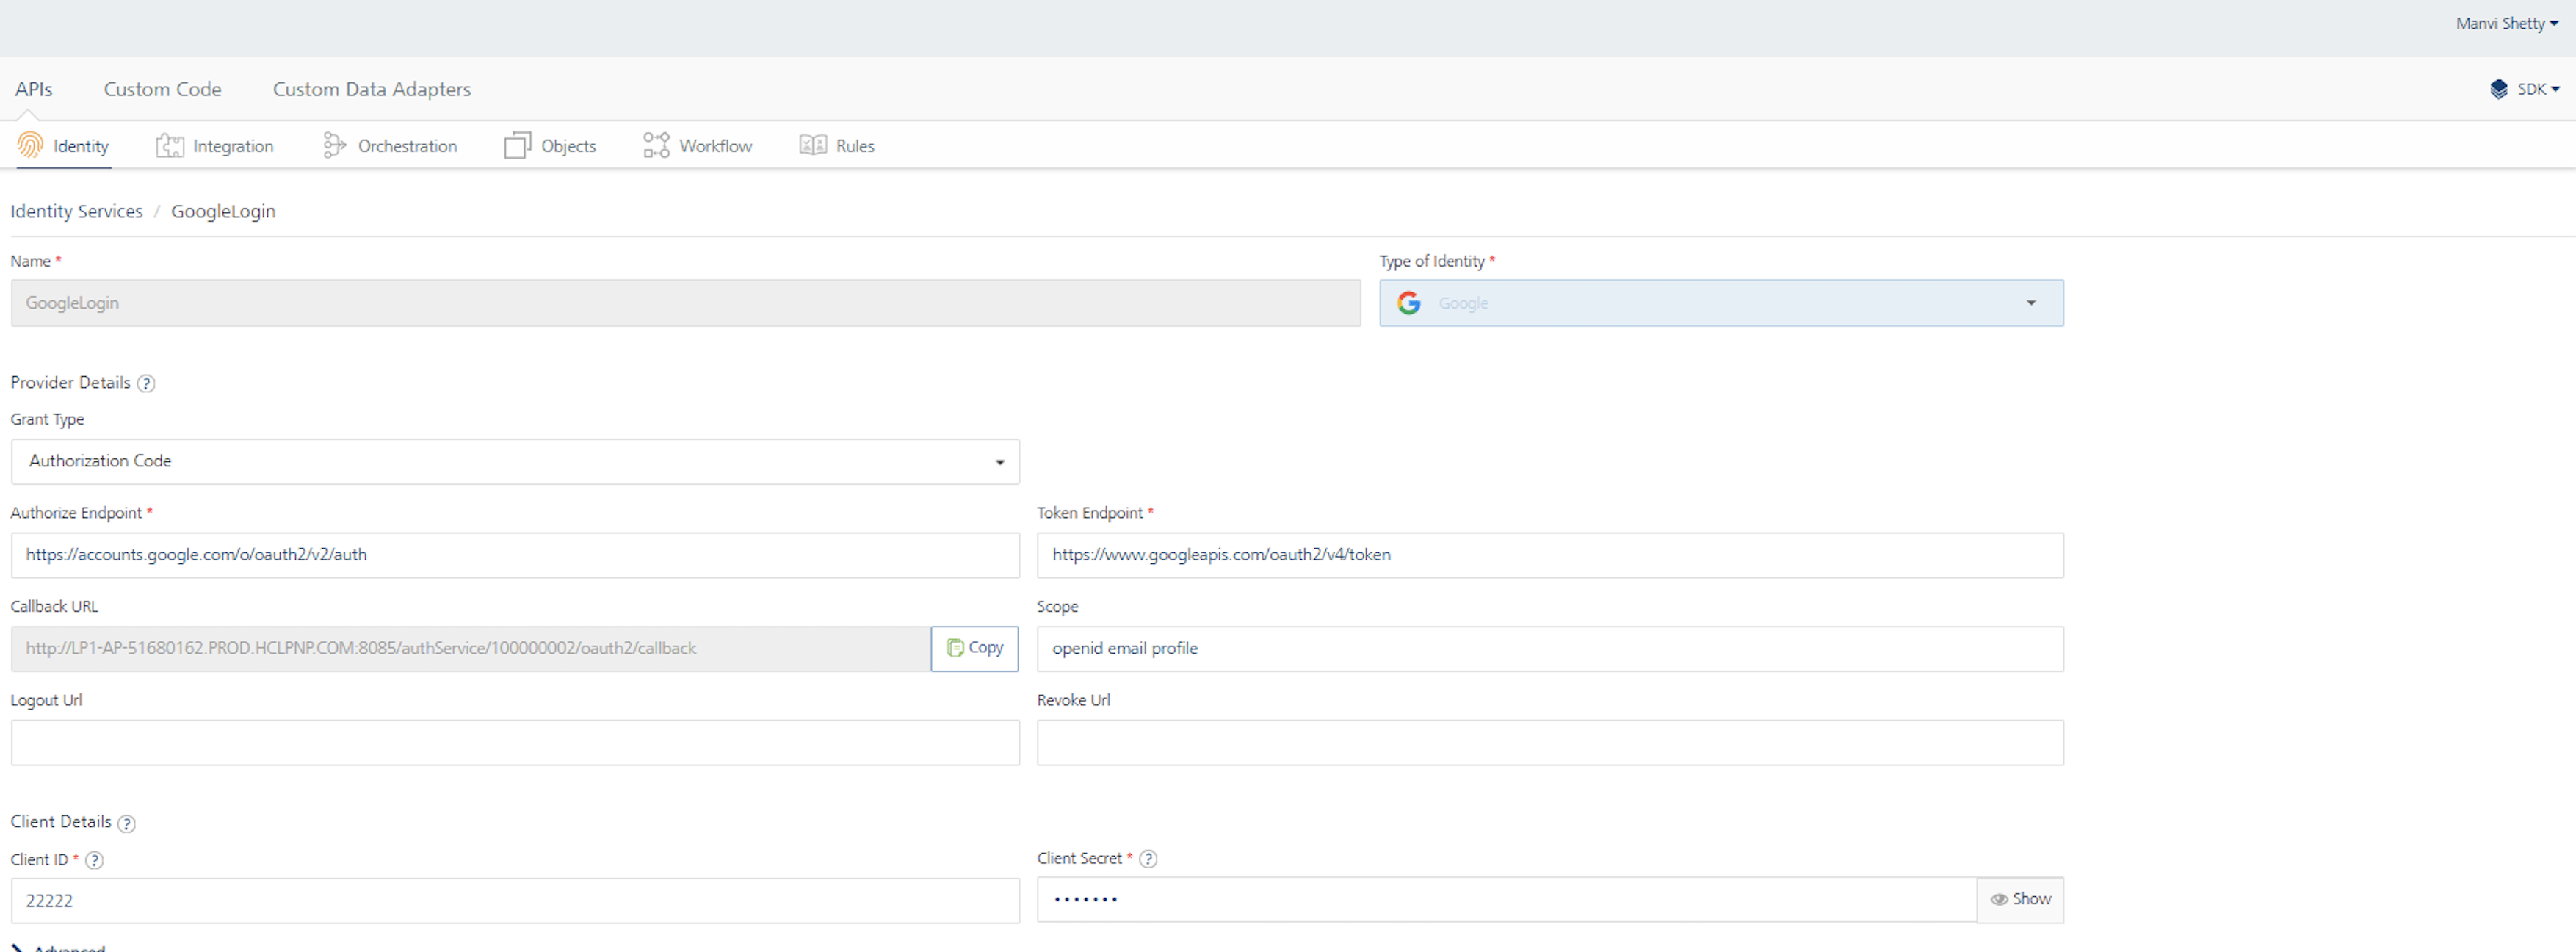The image size is (2576, 952).
Task: Click the Client Secret help icon
Action: 1148,859
